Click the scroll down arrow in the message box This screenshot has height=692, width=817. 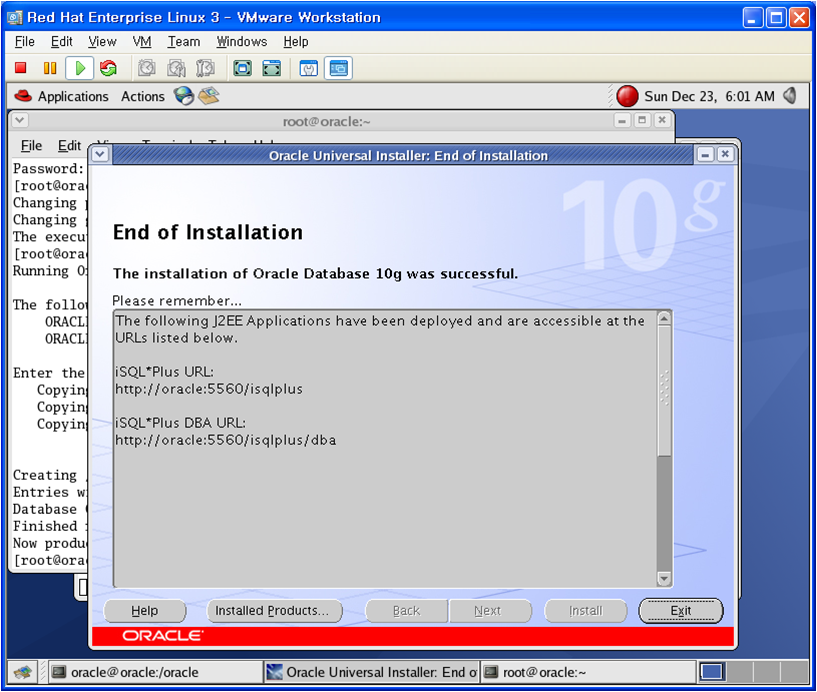click(x=664, y=578)
